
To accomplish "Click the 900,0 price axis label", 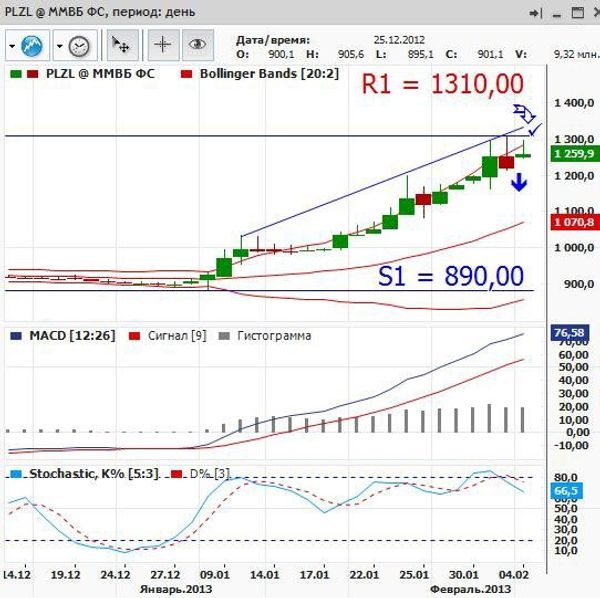I will click(579, 284).
